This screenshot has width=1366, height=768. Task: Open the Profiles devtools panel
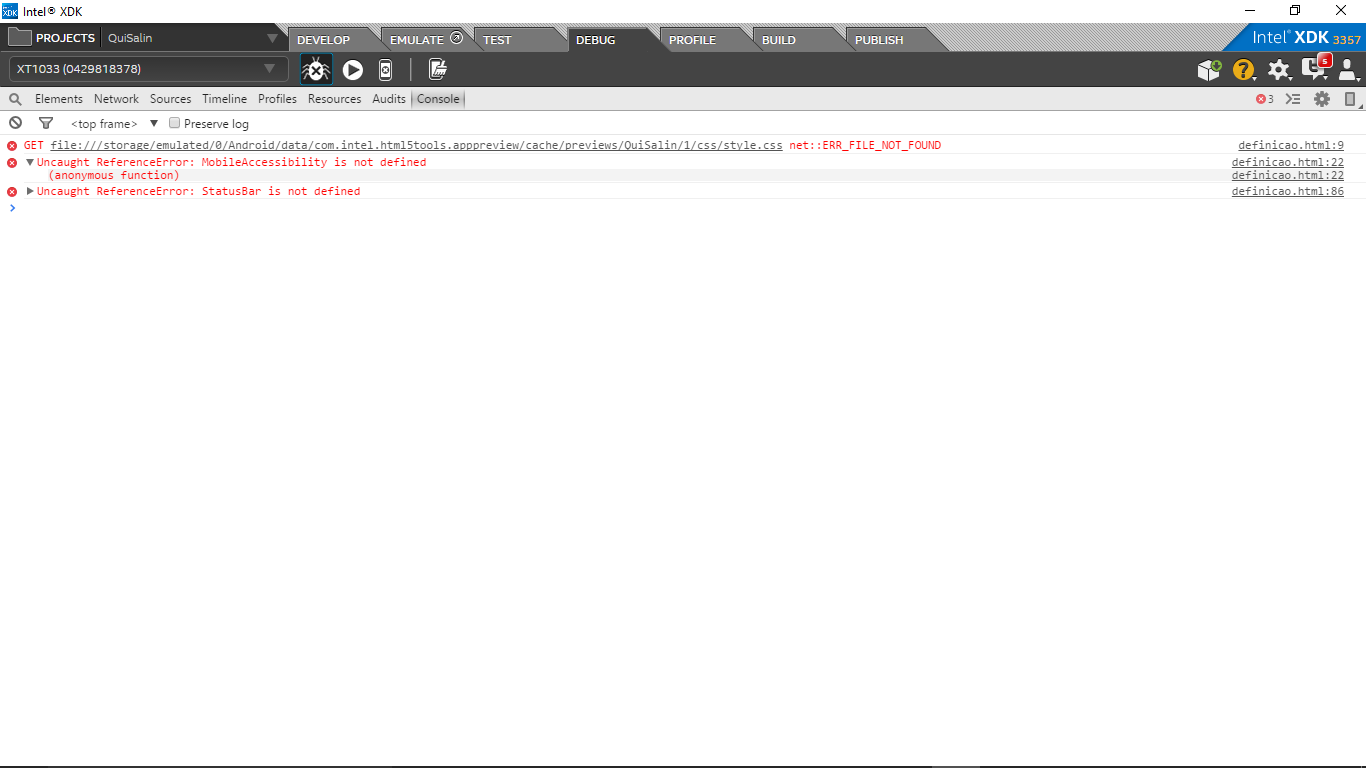tap(278, 99)
